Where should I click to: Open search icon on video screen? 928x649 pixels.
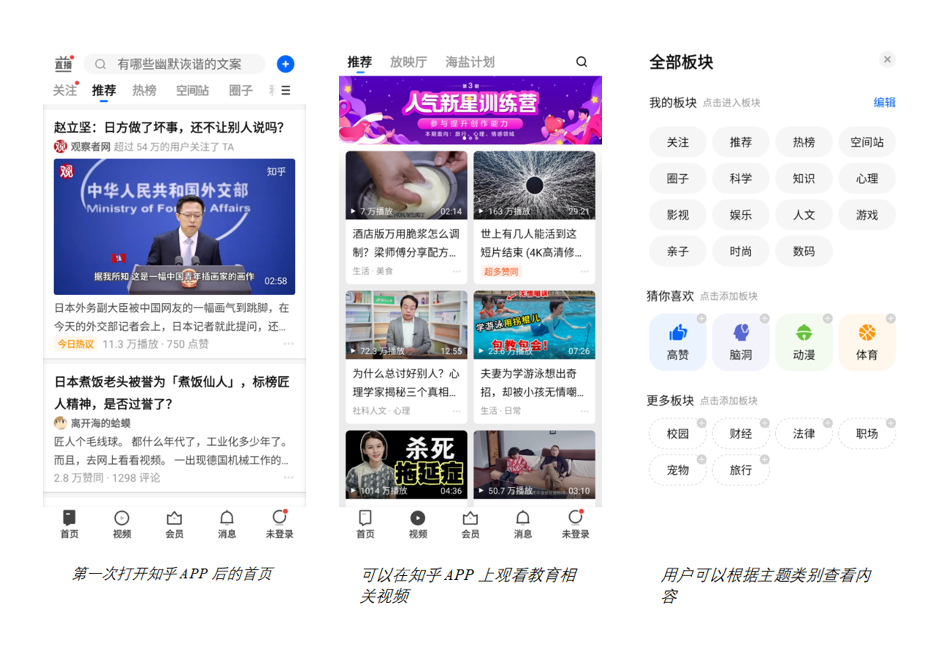pyautogui.click(x=582, y=62)
